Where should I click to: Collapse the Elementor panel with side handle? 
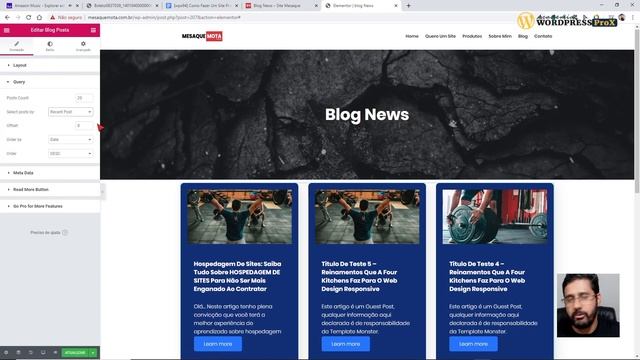(x=102, y=191)
